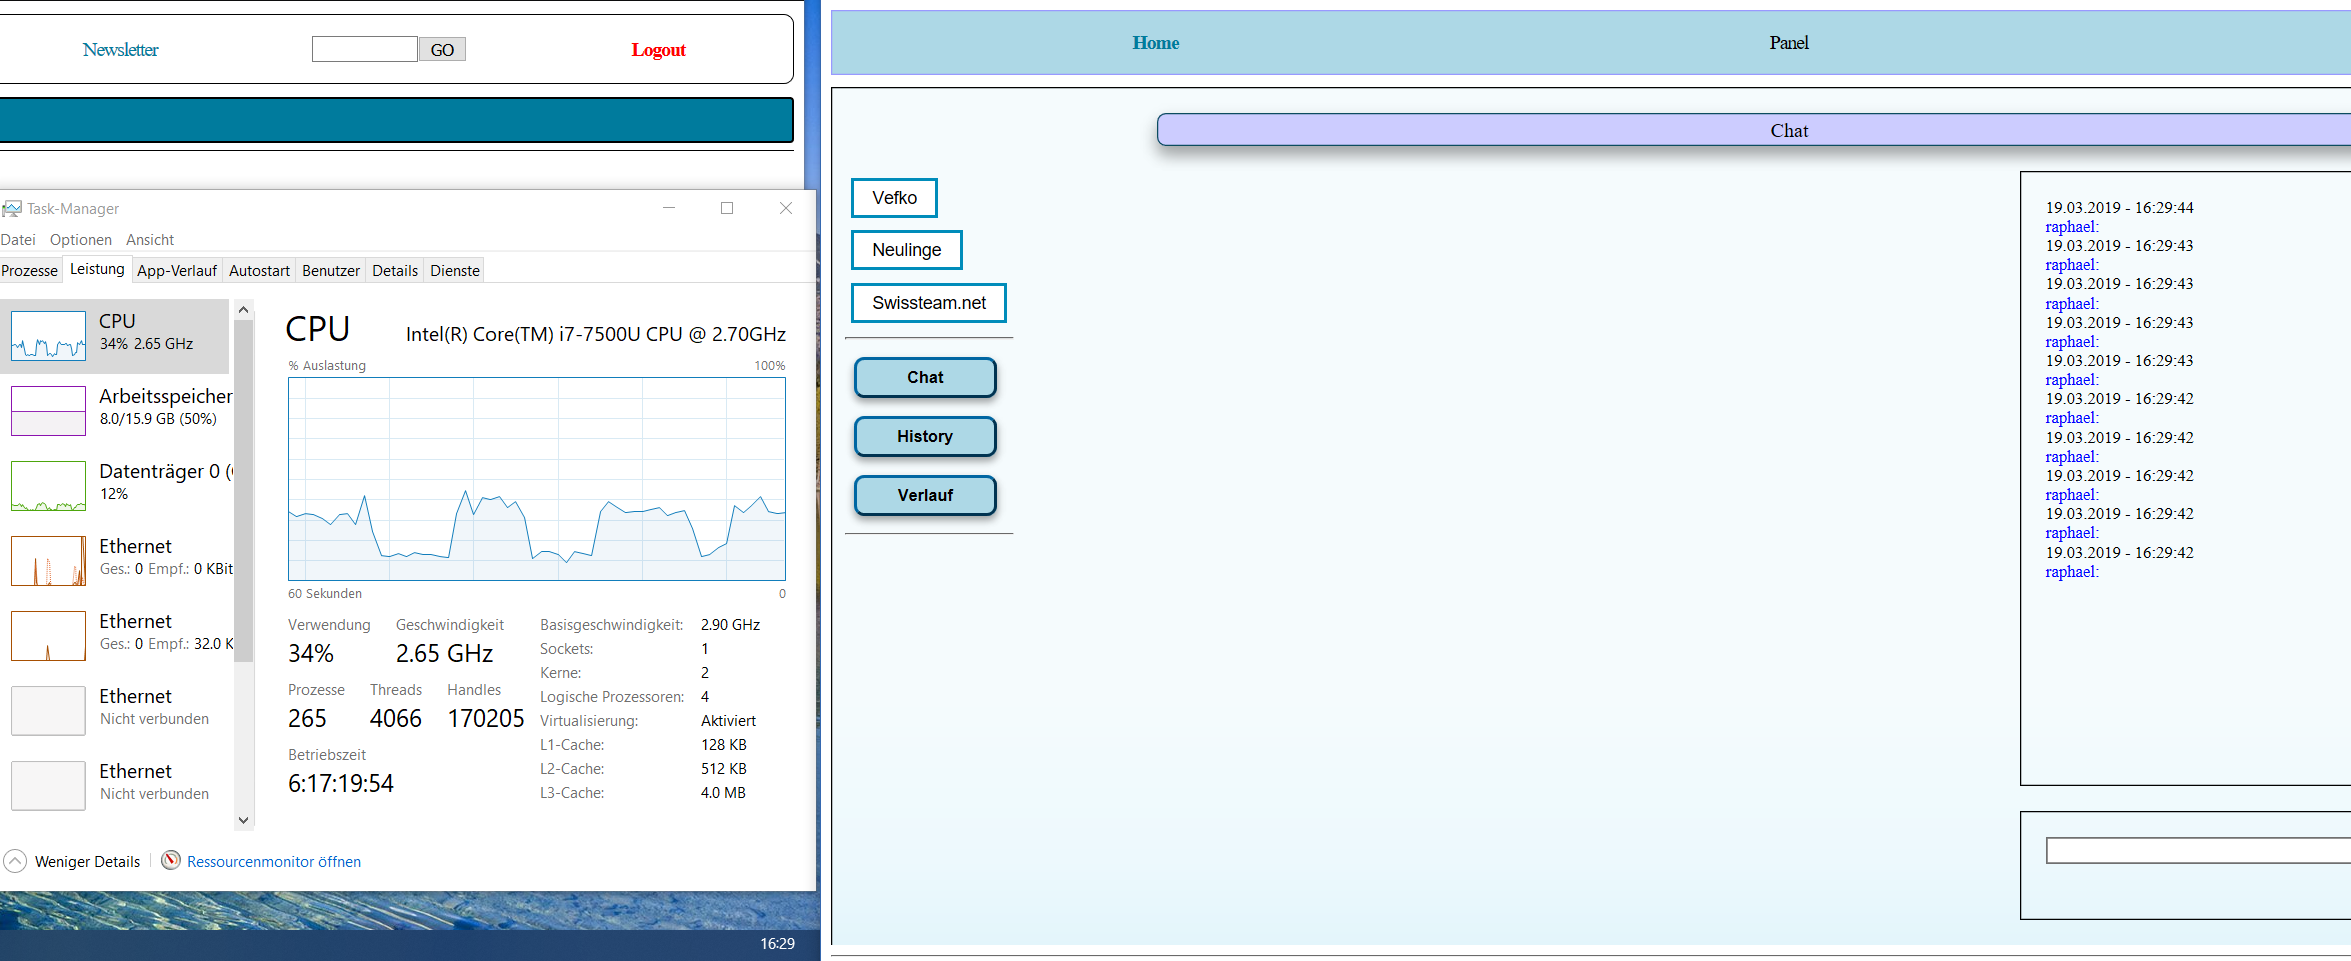Click the red Logout link

point(658,50)
